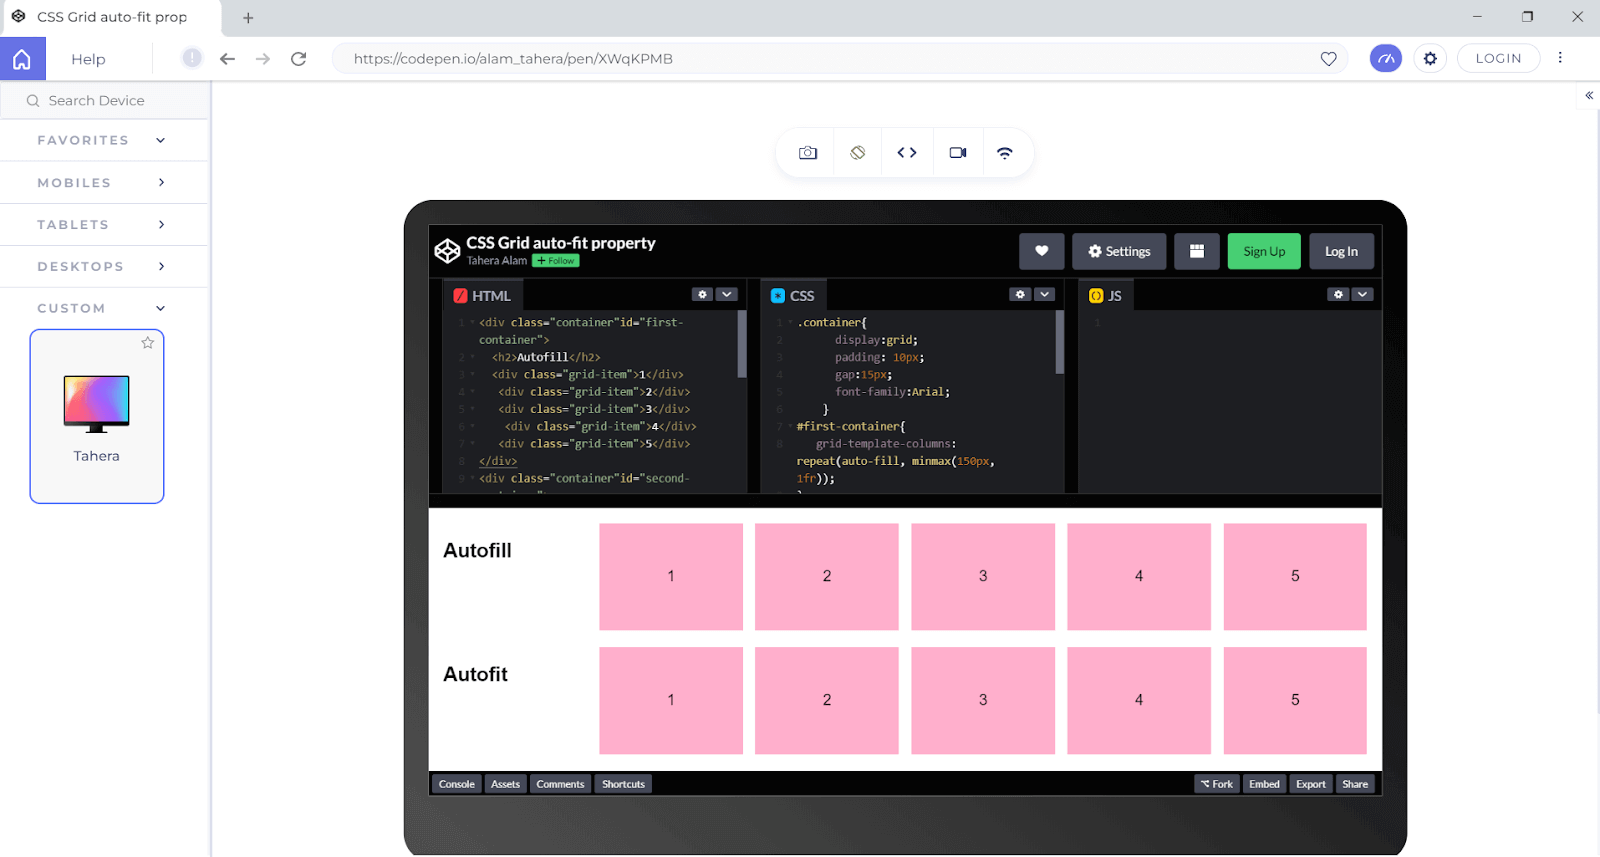
Task: Change the editor layout view
Action: pyautogui.click(x=1197, y=251)
